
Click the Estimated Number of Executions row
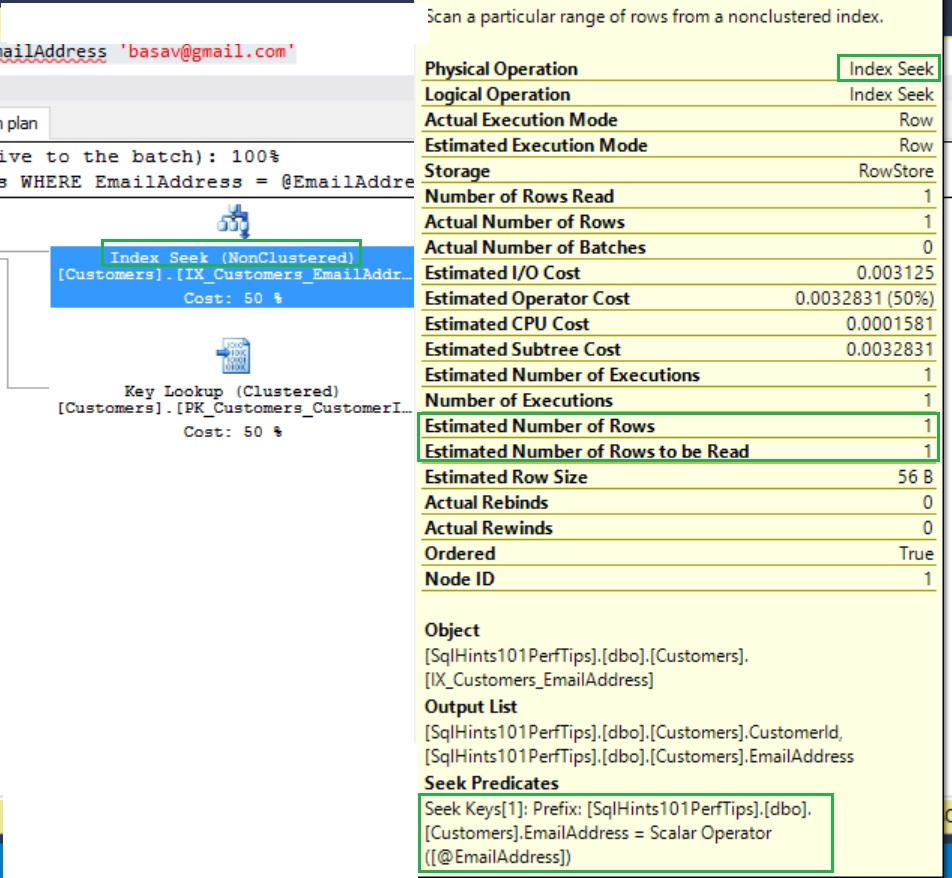[679, 375]
